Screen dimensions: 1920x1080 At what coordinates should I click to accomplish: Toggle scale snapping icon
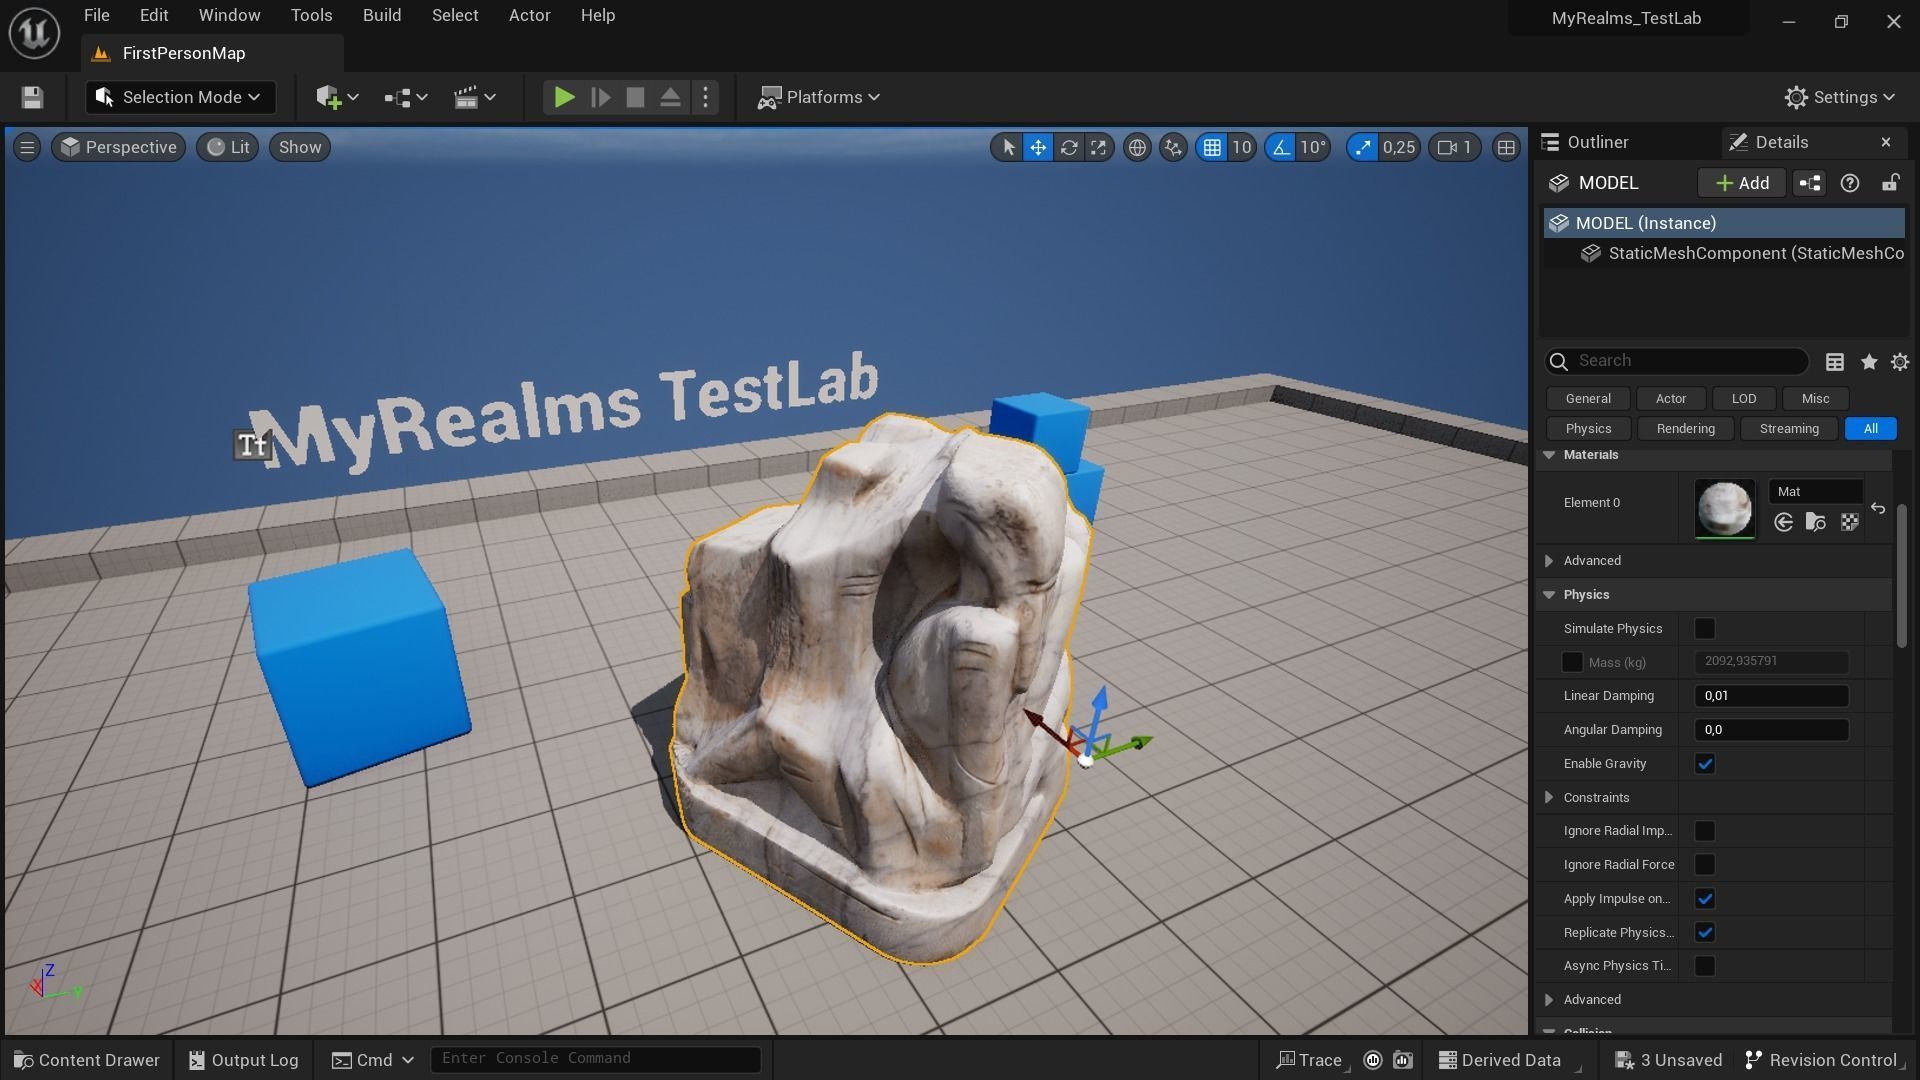click(1363, 147)
